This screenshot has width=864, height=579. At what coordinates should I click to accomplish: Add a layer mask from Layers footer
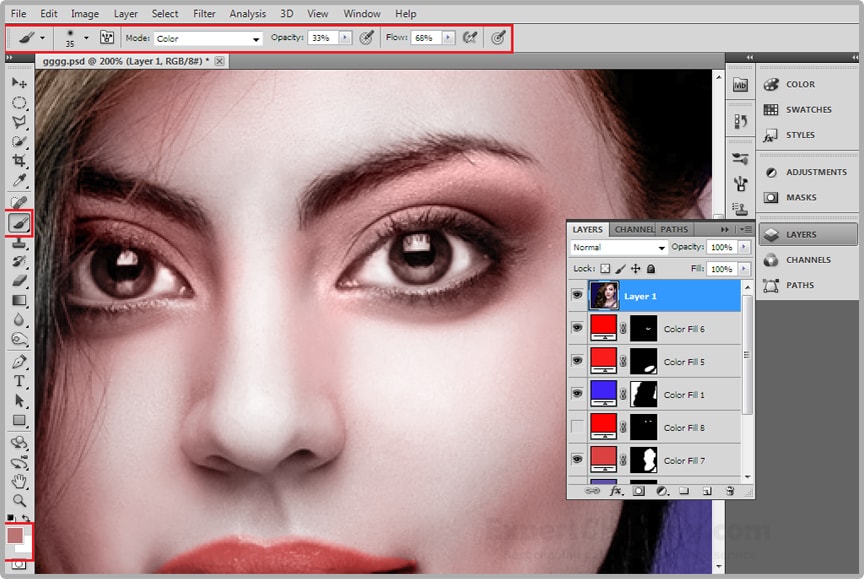[637, 491]
